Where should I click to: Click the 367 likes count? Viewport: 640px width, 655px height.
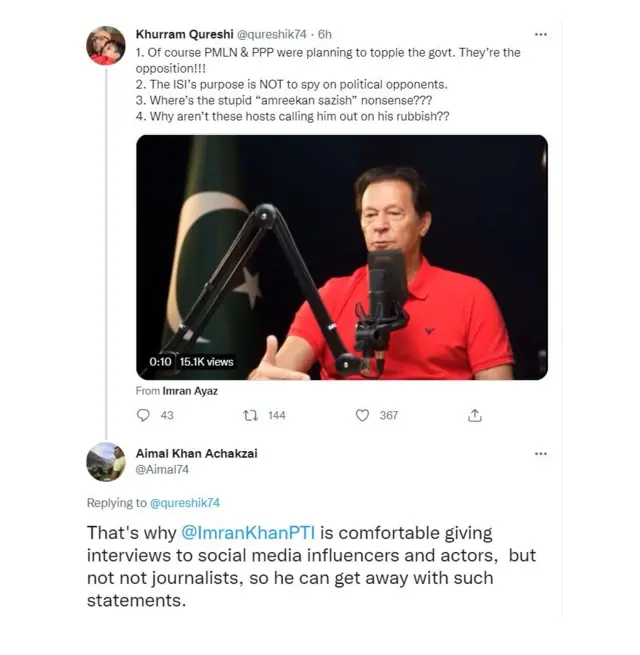[388, 415]
